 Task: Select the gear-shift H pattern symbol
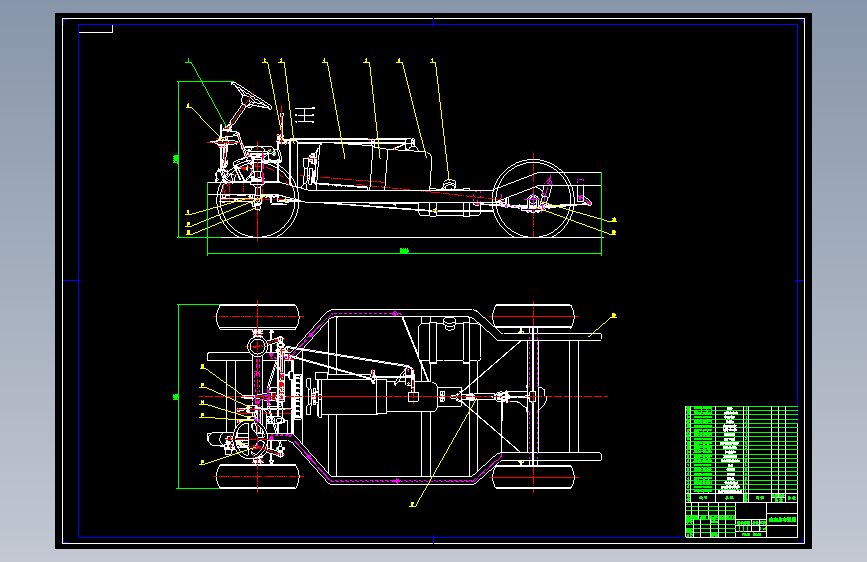[305, 115]
